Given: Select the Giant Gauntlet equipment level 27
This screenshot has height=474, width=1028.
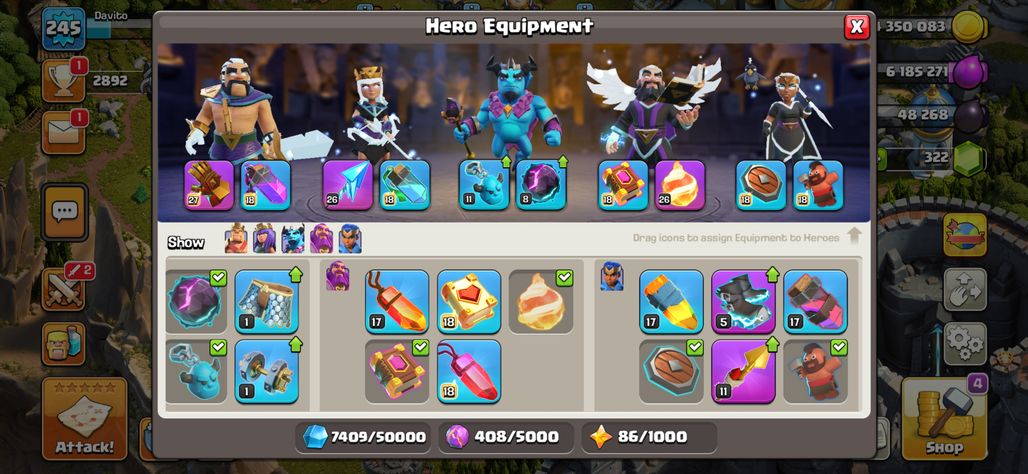Looking at the screenshot, I should tap(209, 185).
